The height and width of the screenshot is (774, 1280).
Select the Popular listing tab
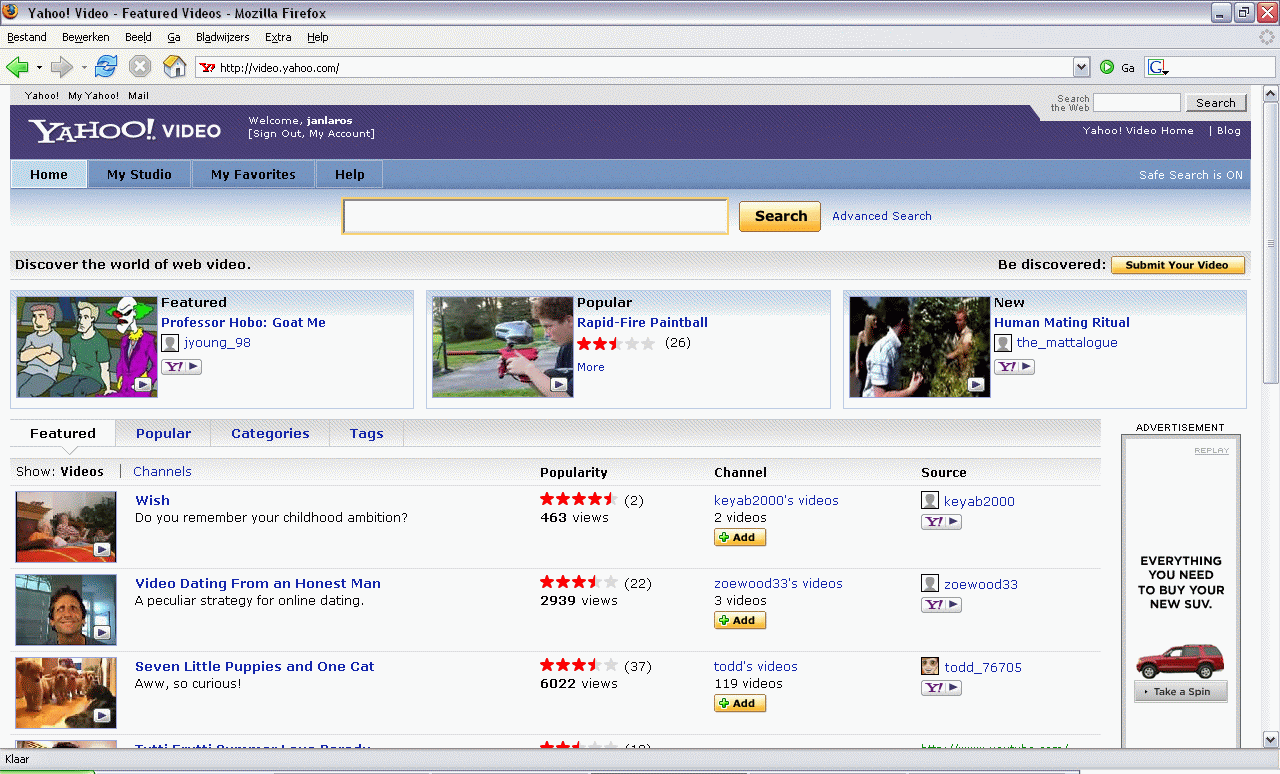click(x=164, y=433)
